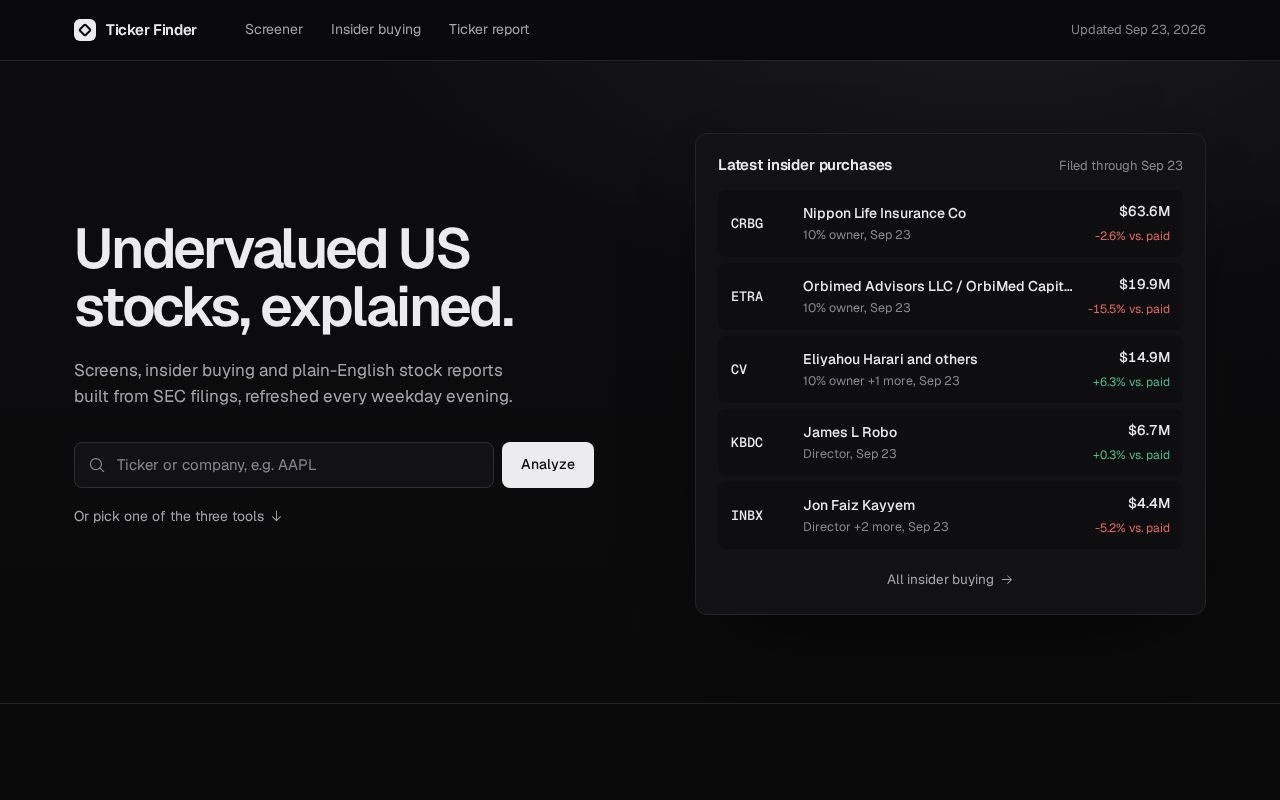Click the -2.6% vs. paid value
This screenshot has height=800, width=1280.
tap(1132, 236)
